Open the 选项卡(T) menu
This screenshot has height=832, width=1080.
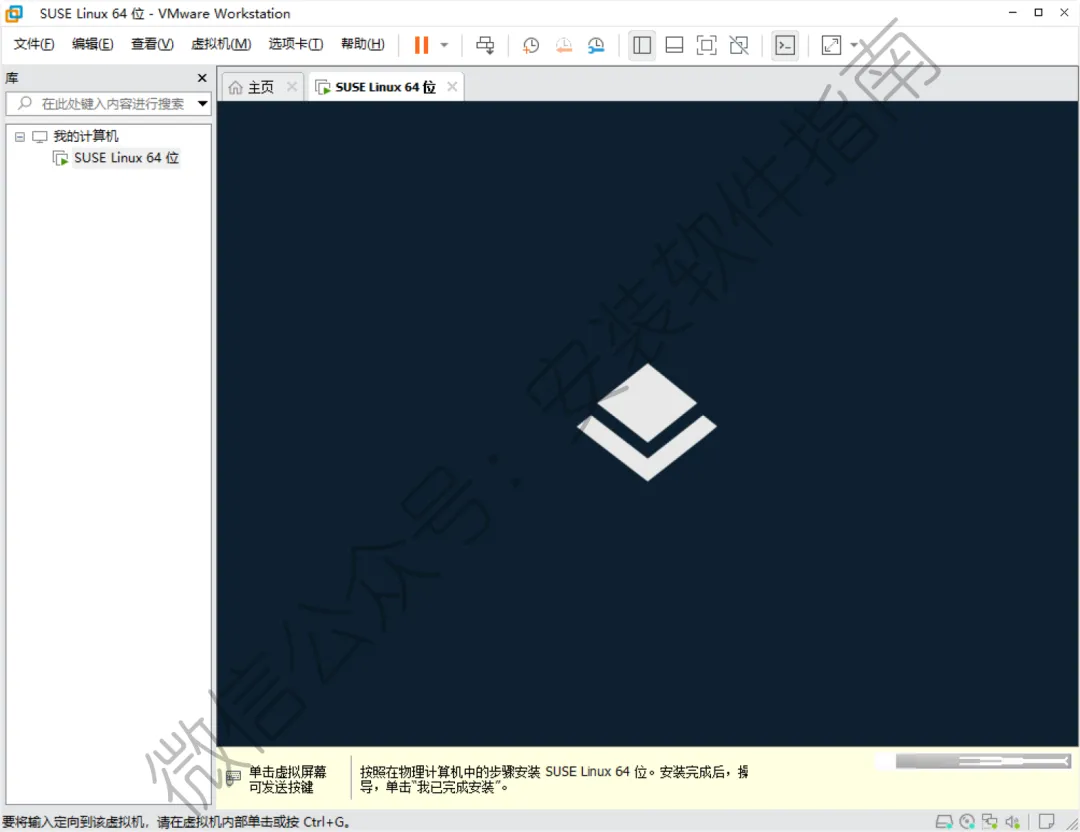pos(295,44)
